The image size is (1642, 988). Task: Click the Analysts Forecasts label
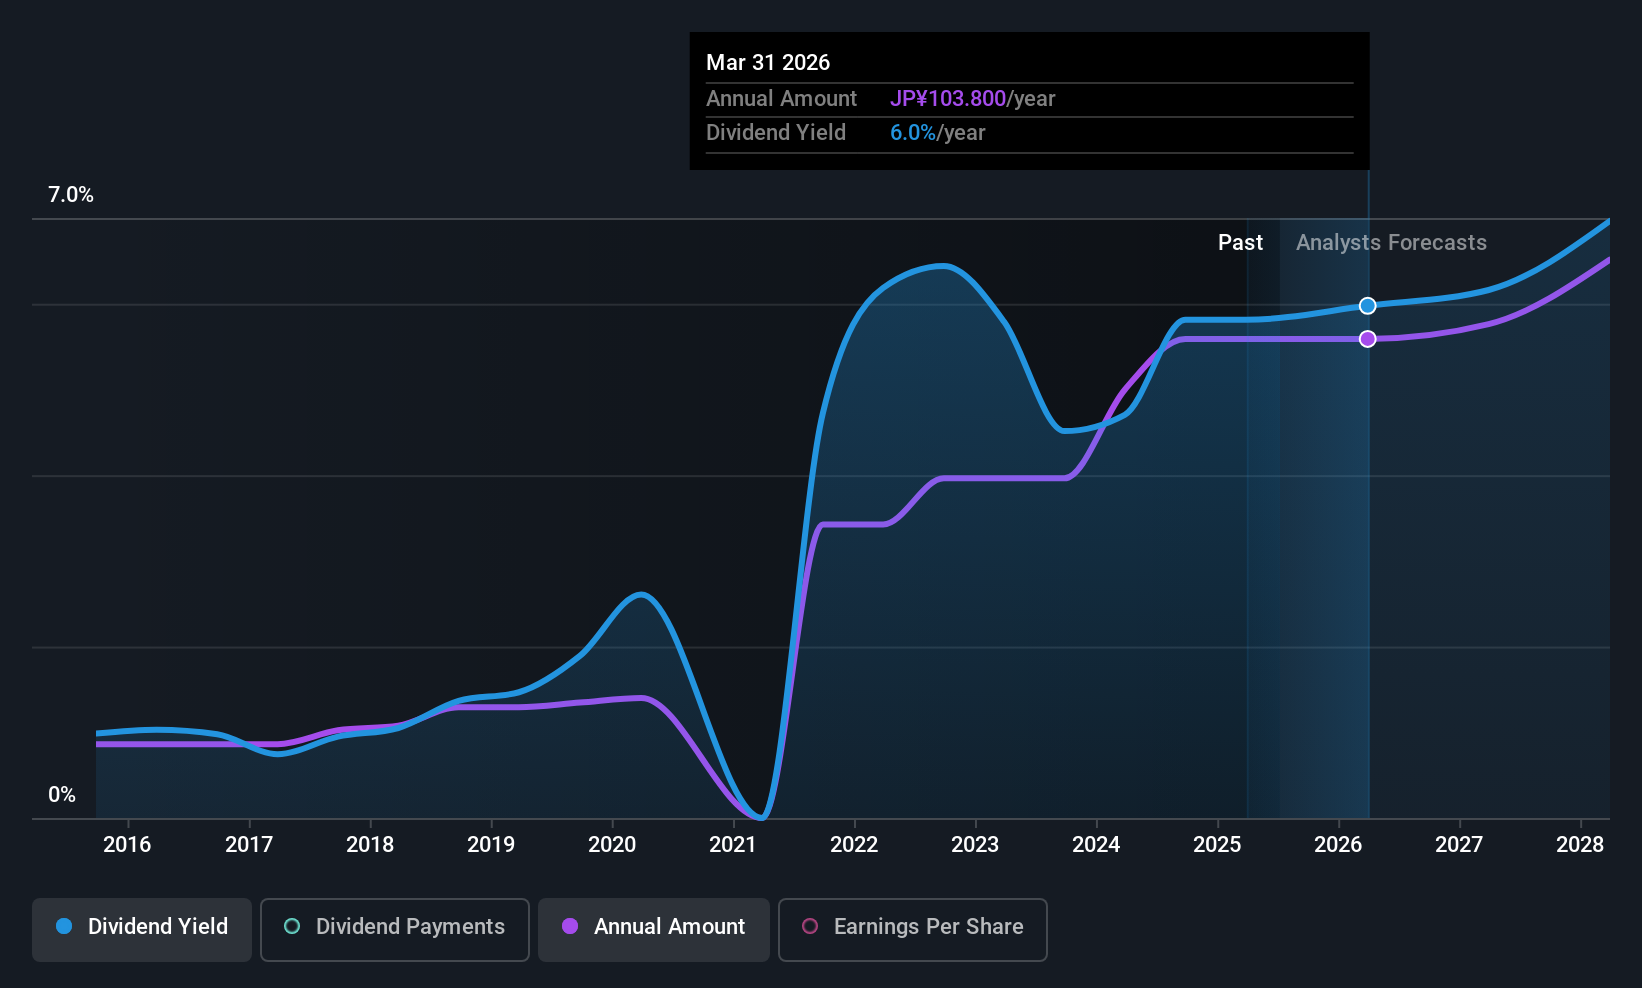(1391, 243)
